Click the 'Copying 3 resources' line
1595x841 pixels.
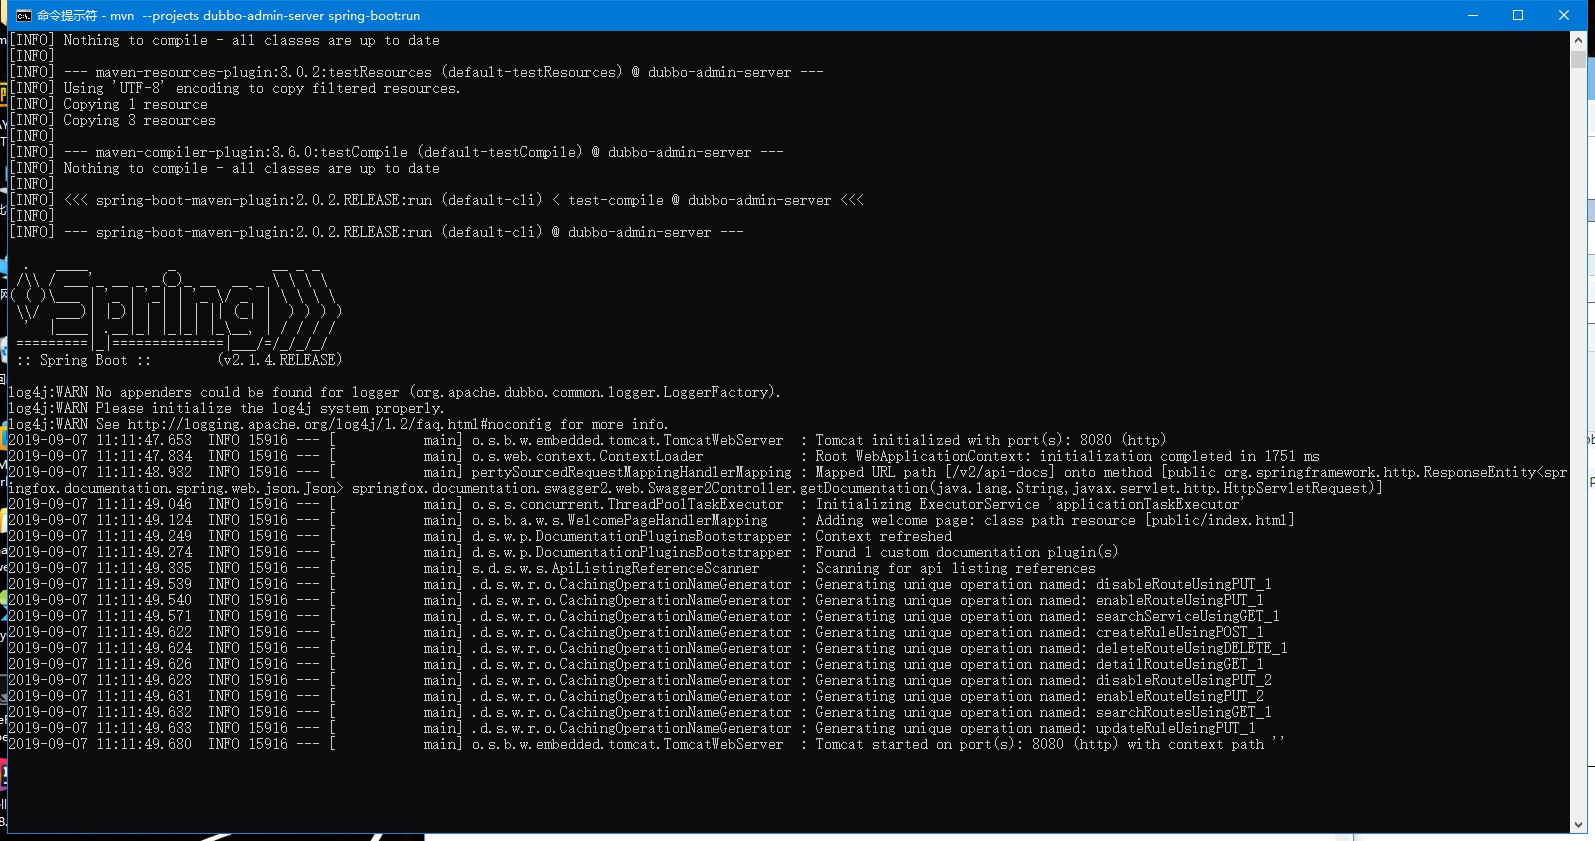click(112, 120)
